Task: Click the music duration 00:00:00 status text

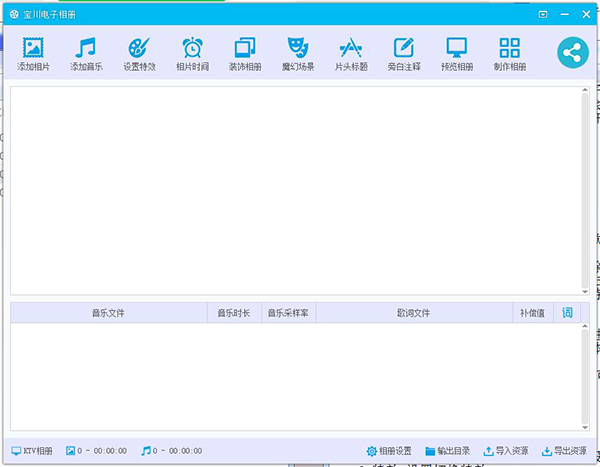Action: click(x=186, y=451)
